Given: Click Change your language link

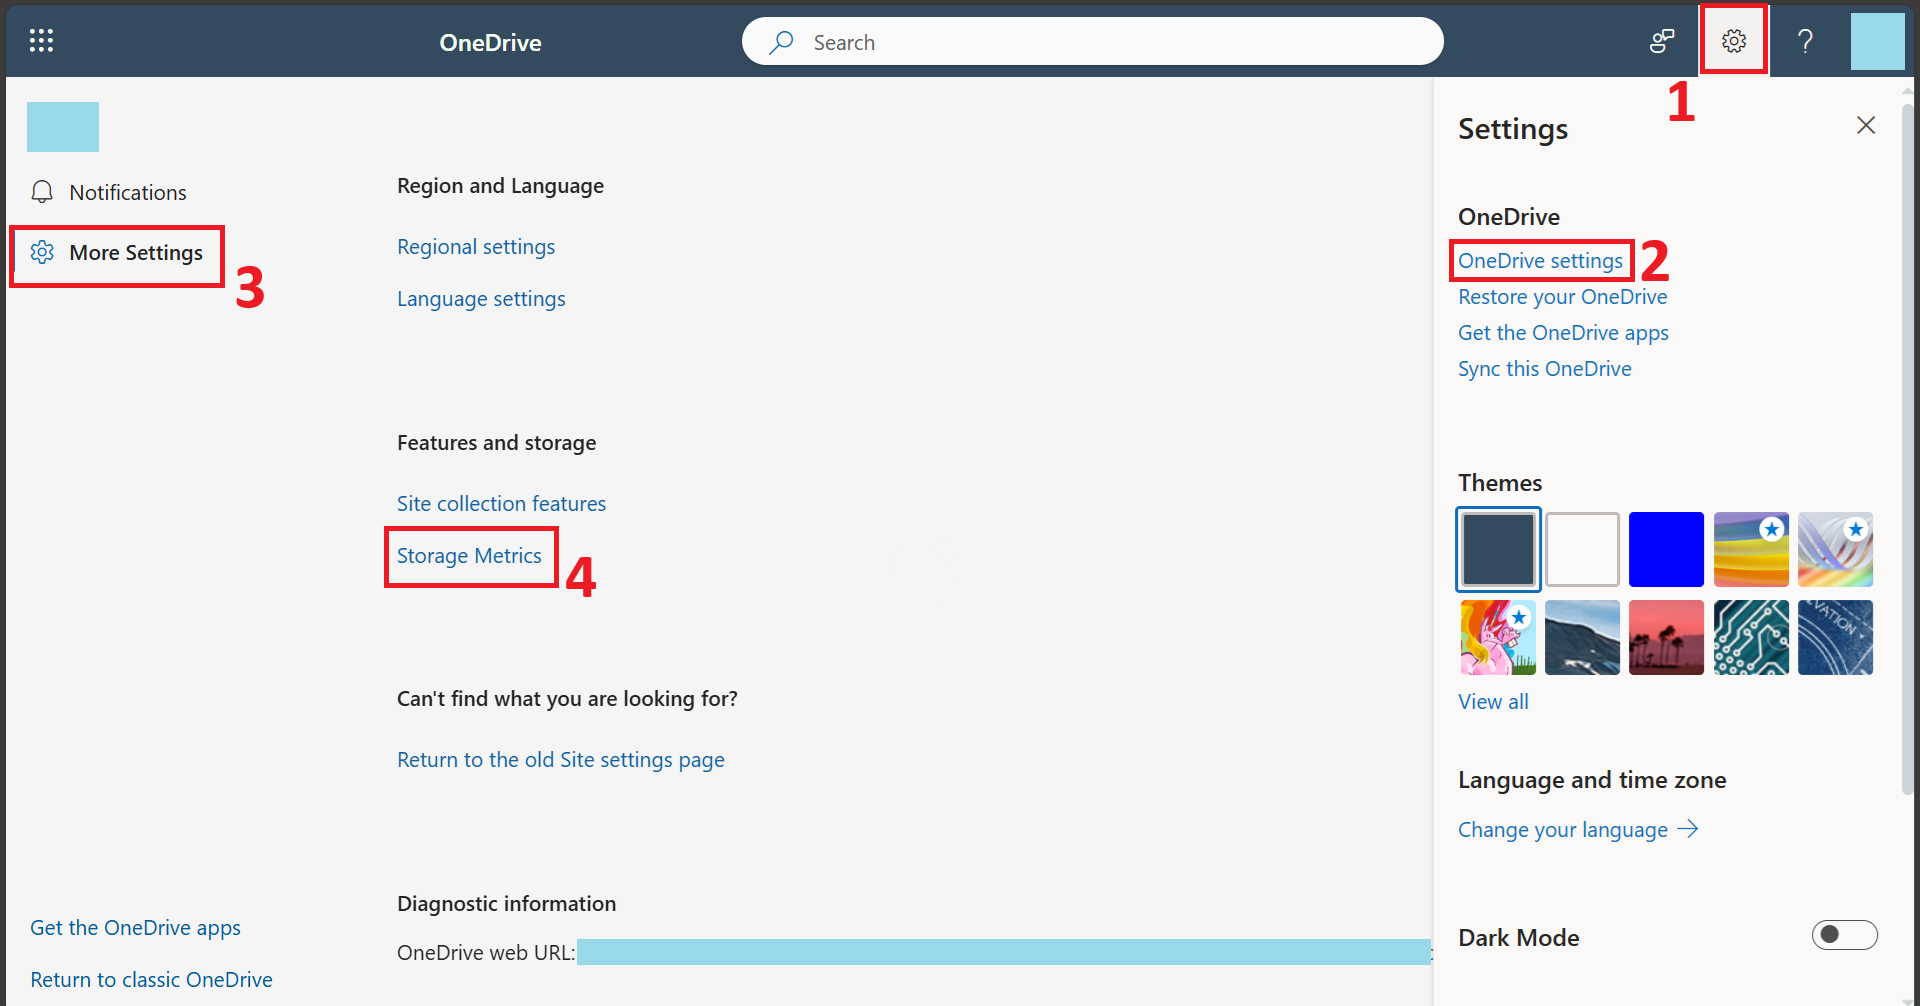Looking at the screenshot, I should [1562, 830].
